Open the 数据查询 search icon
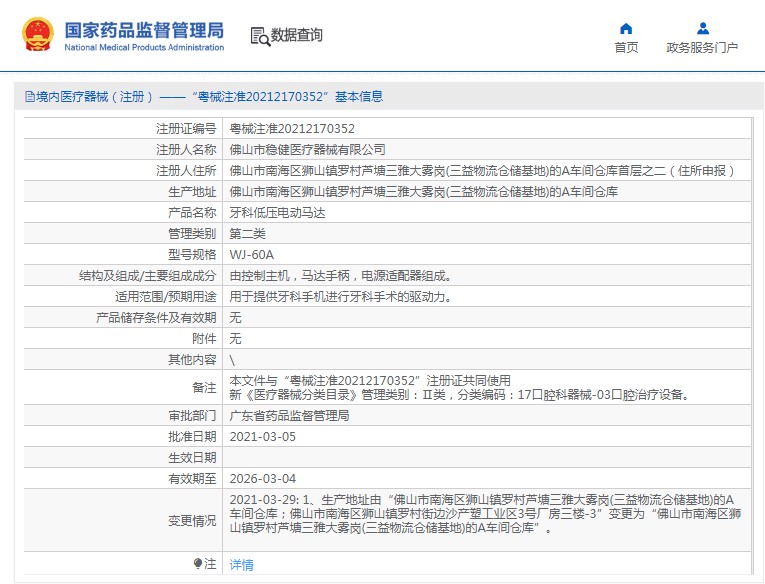The height and width of the screenshot is (584, 765). pyautogui.click(x=260, y=37)
